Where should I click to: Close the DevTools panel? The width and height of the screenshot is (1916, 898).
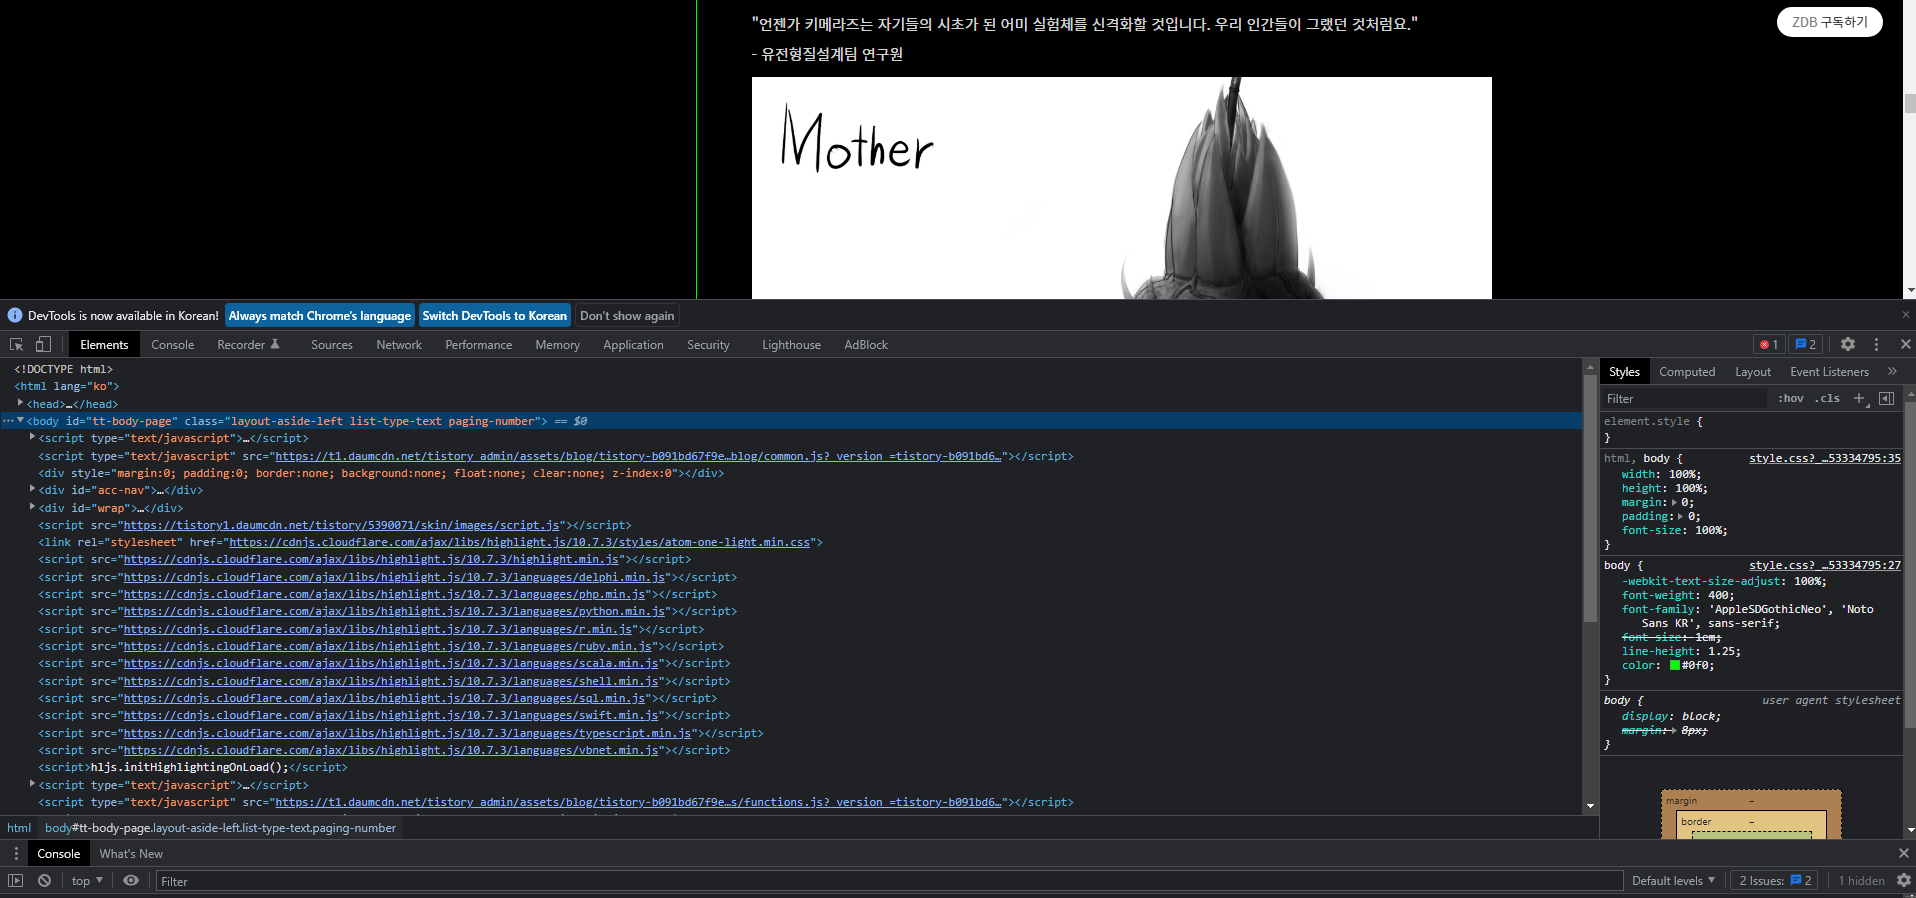click(x=1905, y=344)
